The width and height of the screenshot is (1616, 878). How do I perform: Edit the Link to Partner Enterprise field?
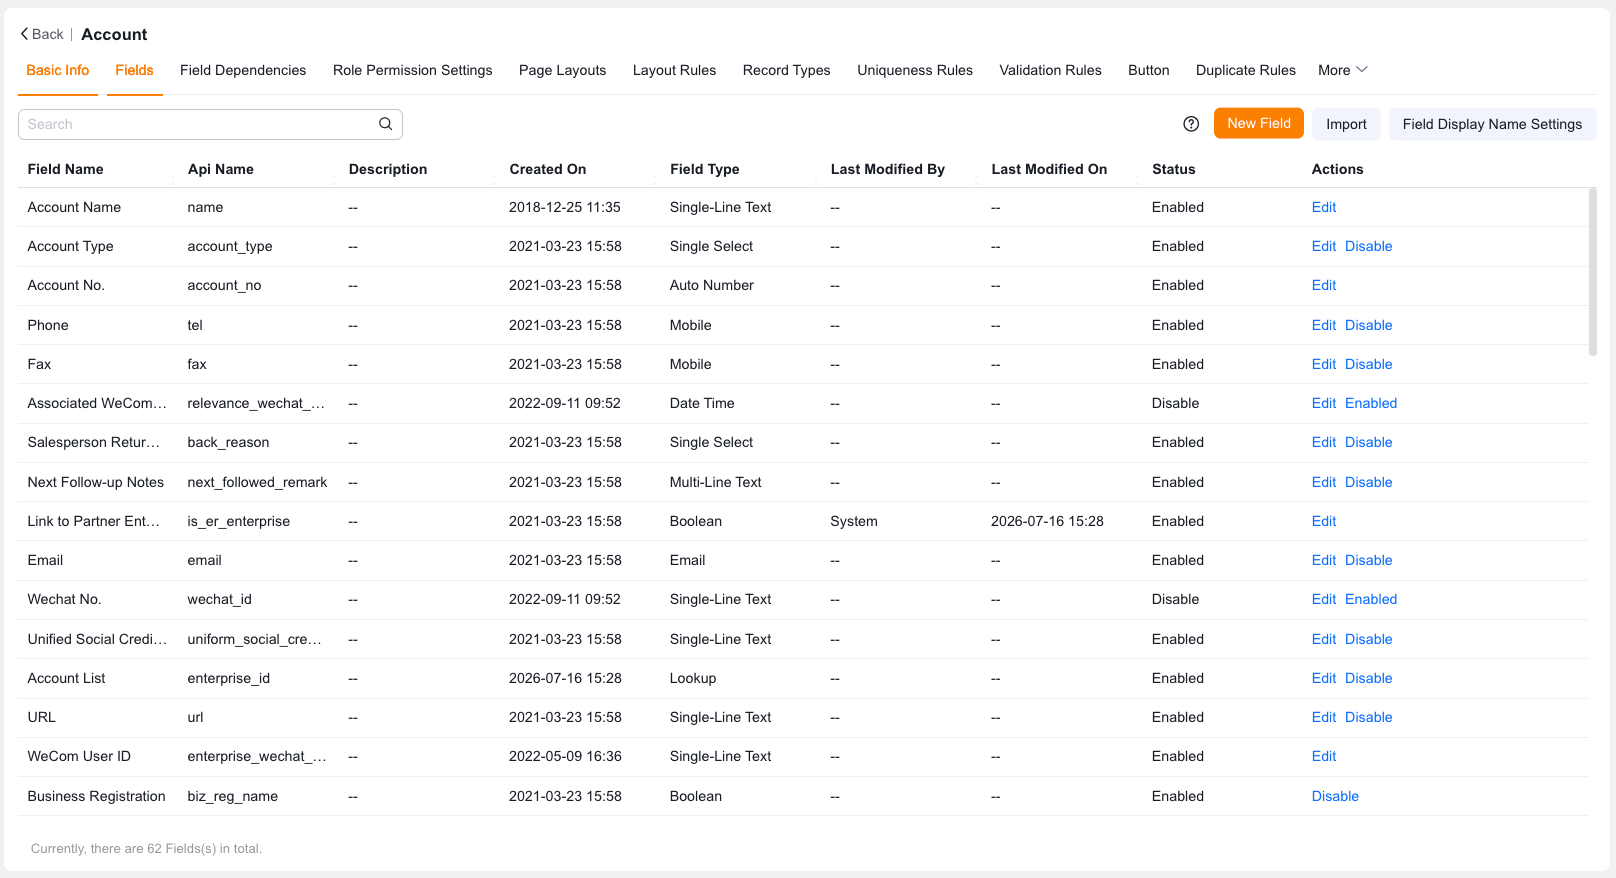click(1324, 521)
